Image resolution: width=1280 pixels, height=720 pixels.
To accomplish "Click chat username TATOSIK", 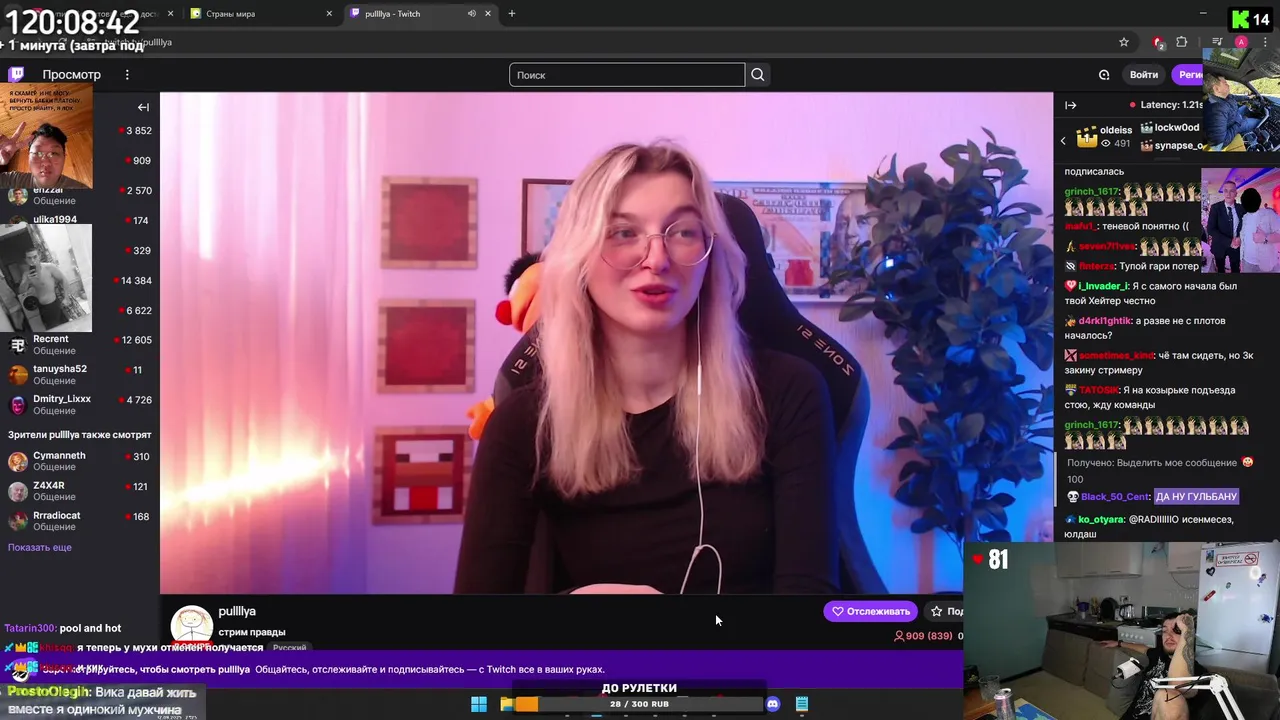I will (1099, 390).
